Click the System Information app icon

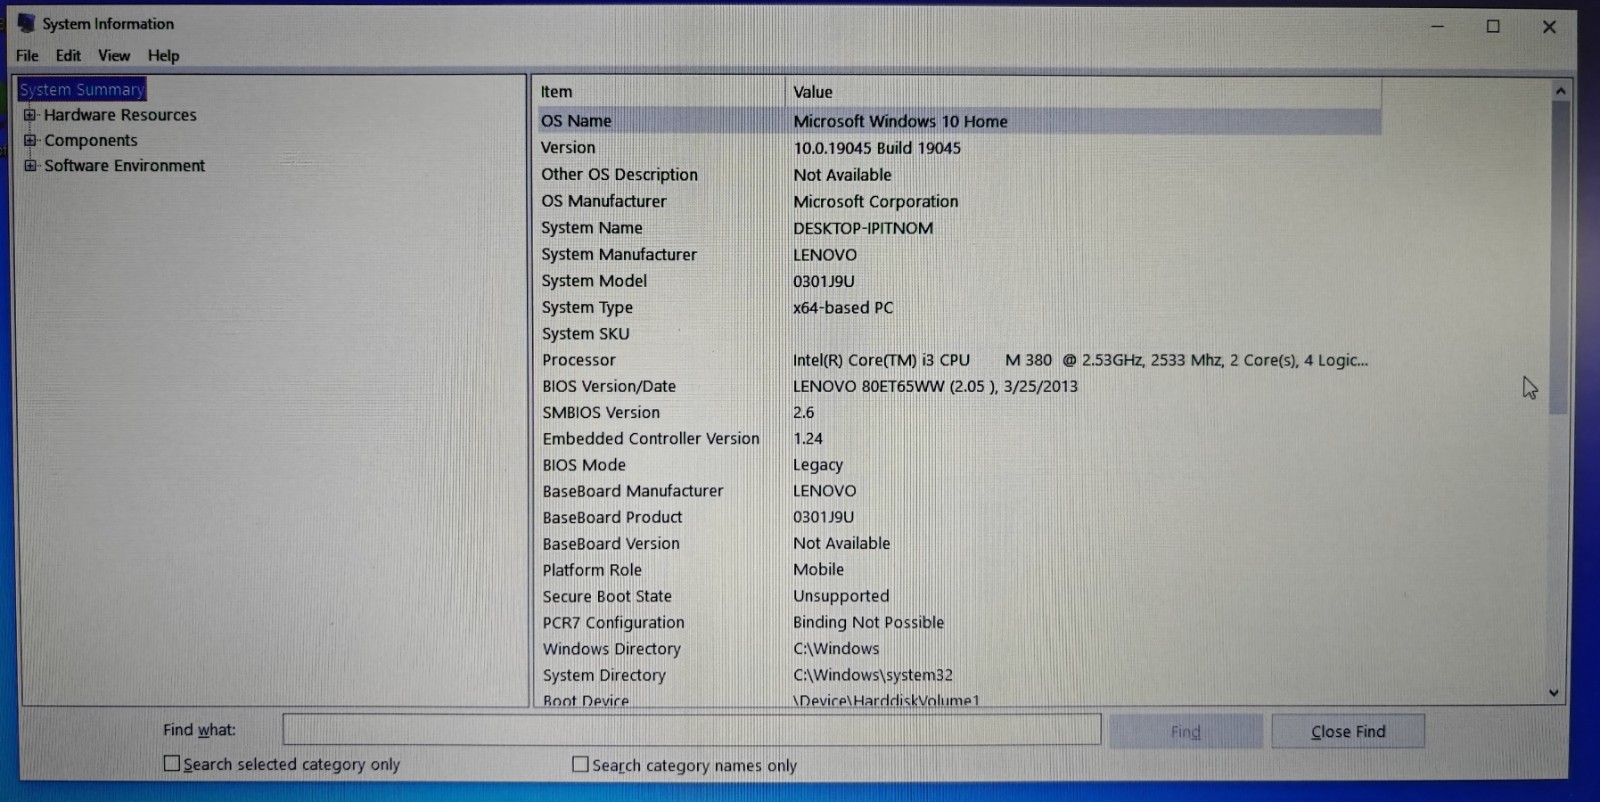pos(26,23)
